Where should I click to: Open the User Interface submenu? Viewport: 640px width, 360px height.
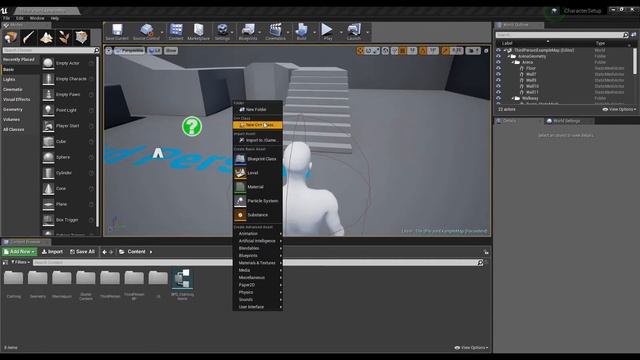tap(258, 307)
